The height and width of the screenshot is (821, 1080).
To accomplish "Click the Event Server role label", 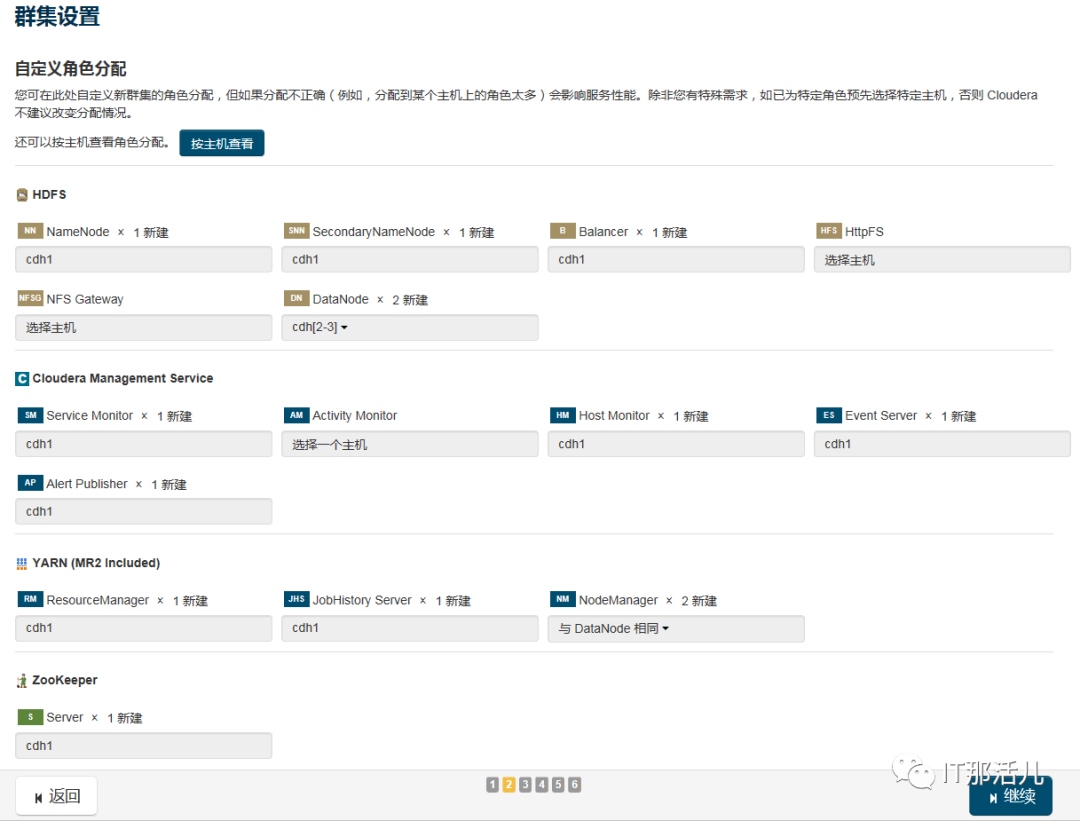I will 881,416.
